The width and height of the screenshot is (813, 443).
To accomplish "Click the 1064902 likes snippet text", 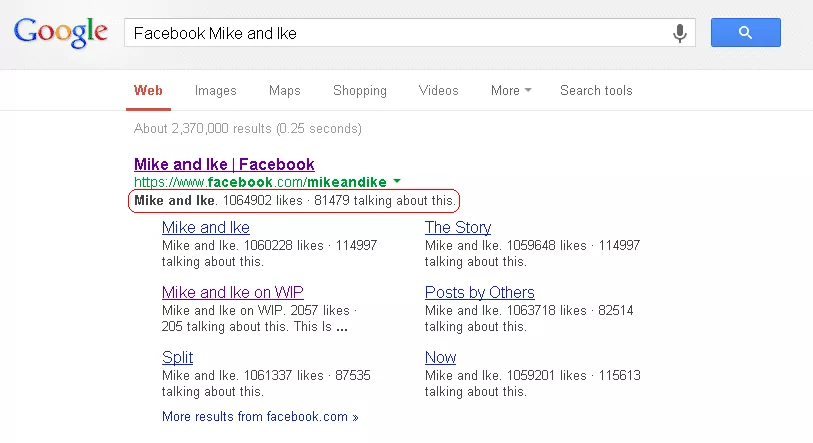I will 295,201.
